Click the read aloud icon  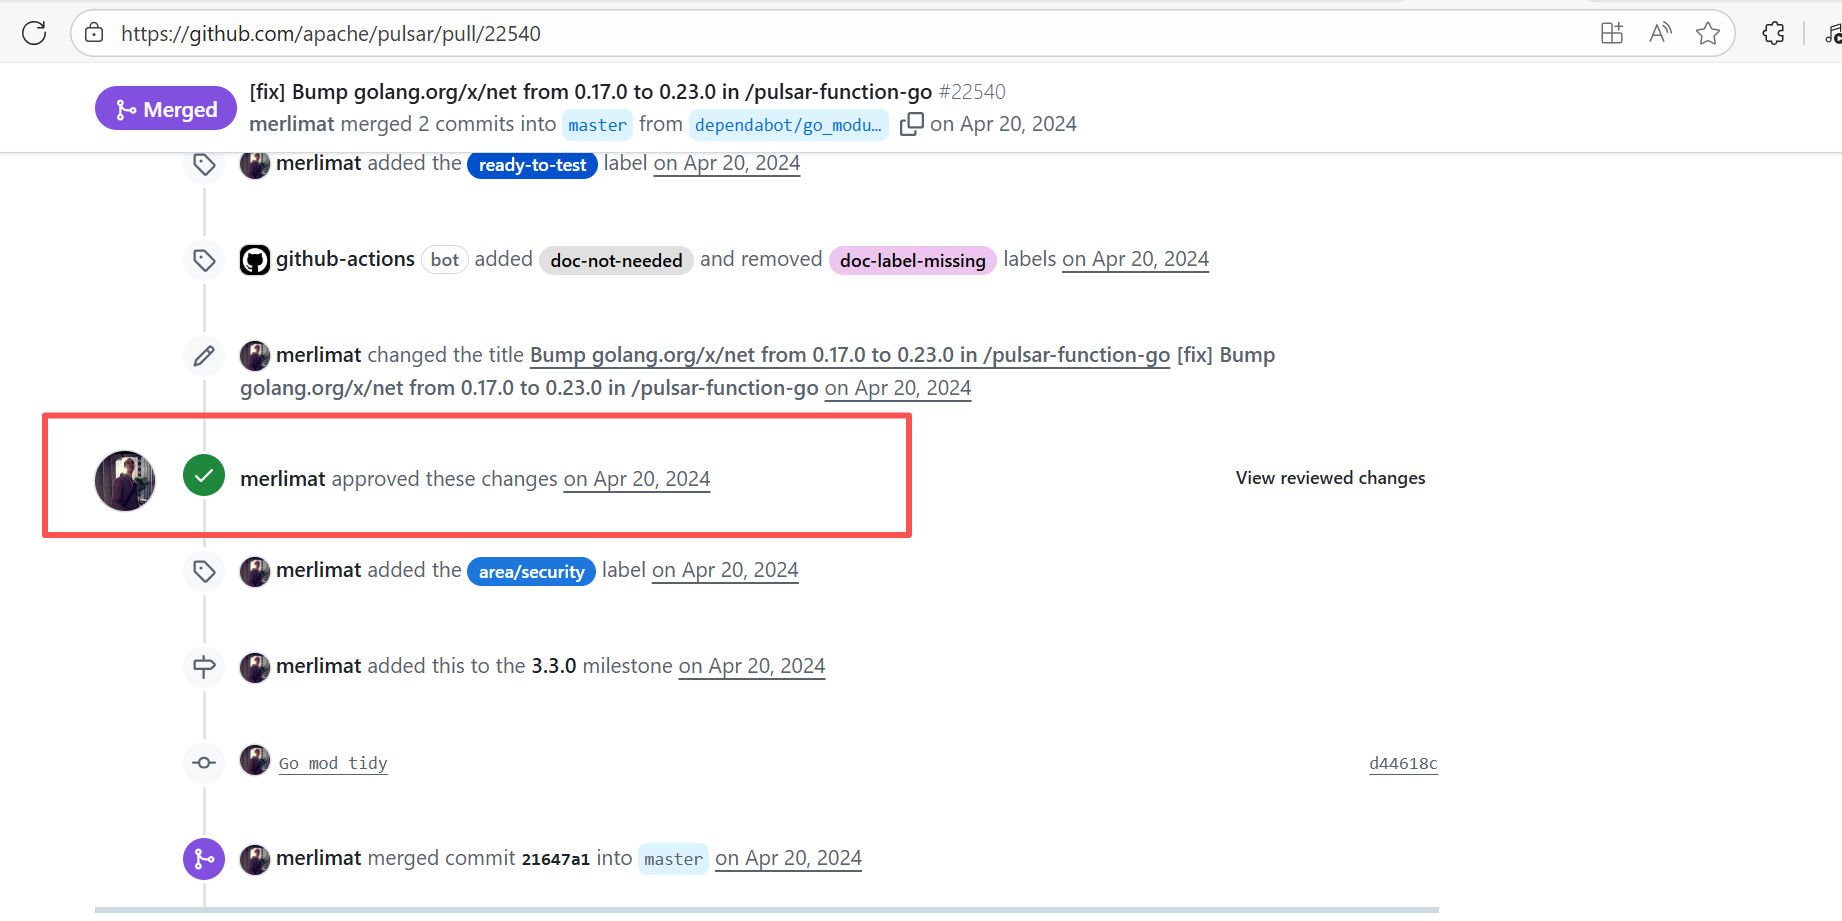[1660, 33]
